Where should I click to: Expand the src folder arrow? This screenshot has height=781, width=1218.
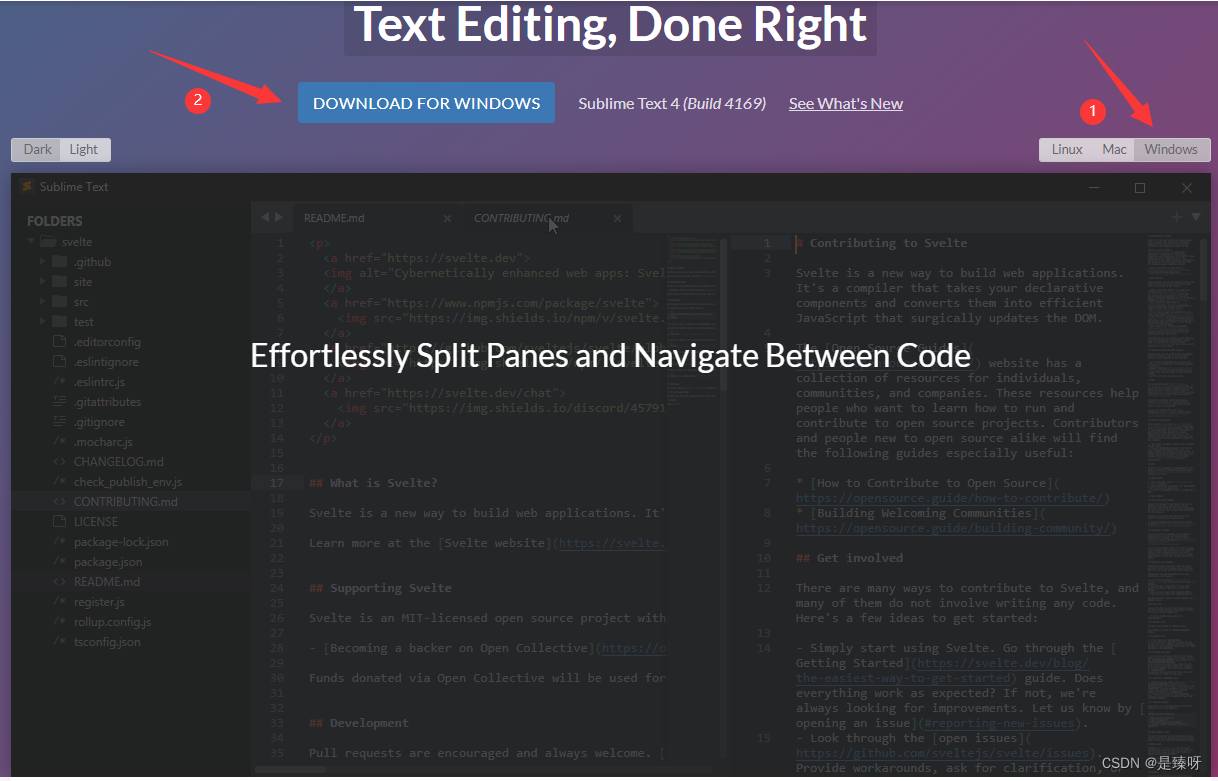pos(43,302)
